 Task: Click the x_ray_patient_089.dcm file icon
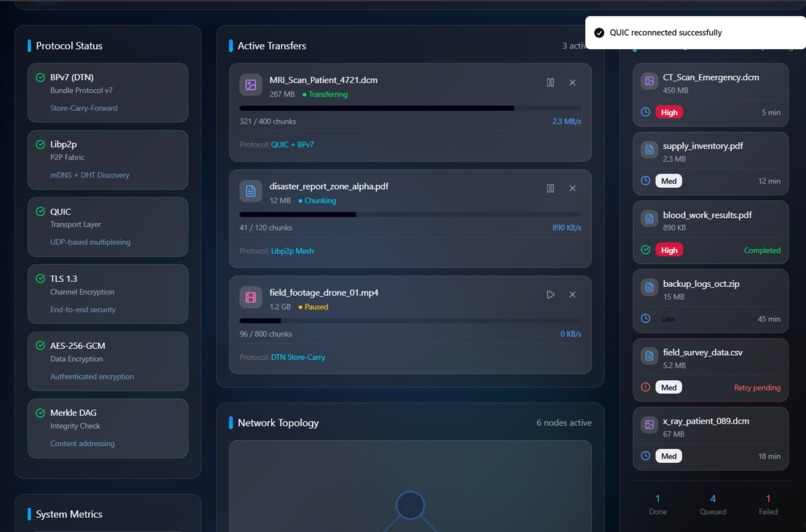tap(649, 425)
